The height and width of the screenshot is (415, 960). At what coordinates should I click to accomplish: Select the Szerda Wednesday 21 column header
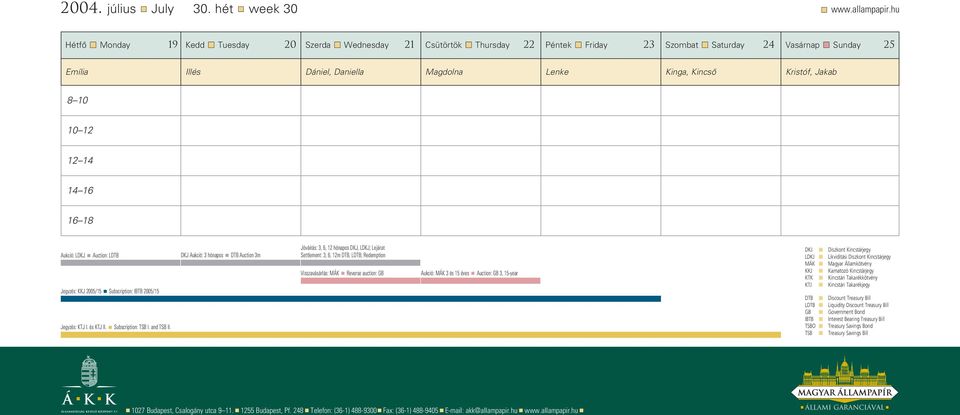[x=361, y=45]
